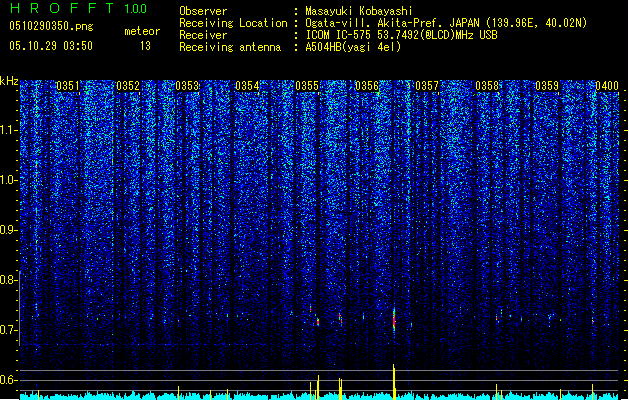Click the 0353 time marker
This screenshot has height=400, width=629.
(187, 86)
